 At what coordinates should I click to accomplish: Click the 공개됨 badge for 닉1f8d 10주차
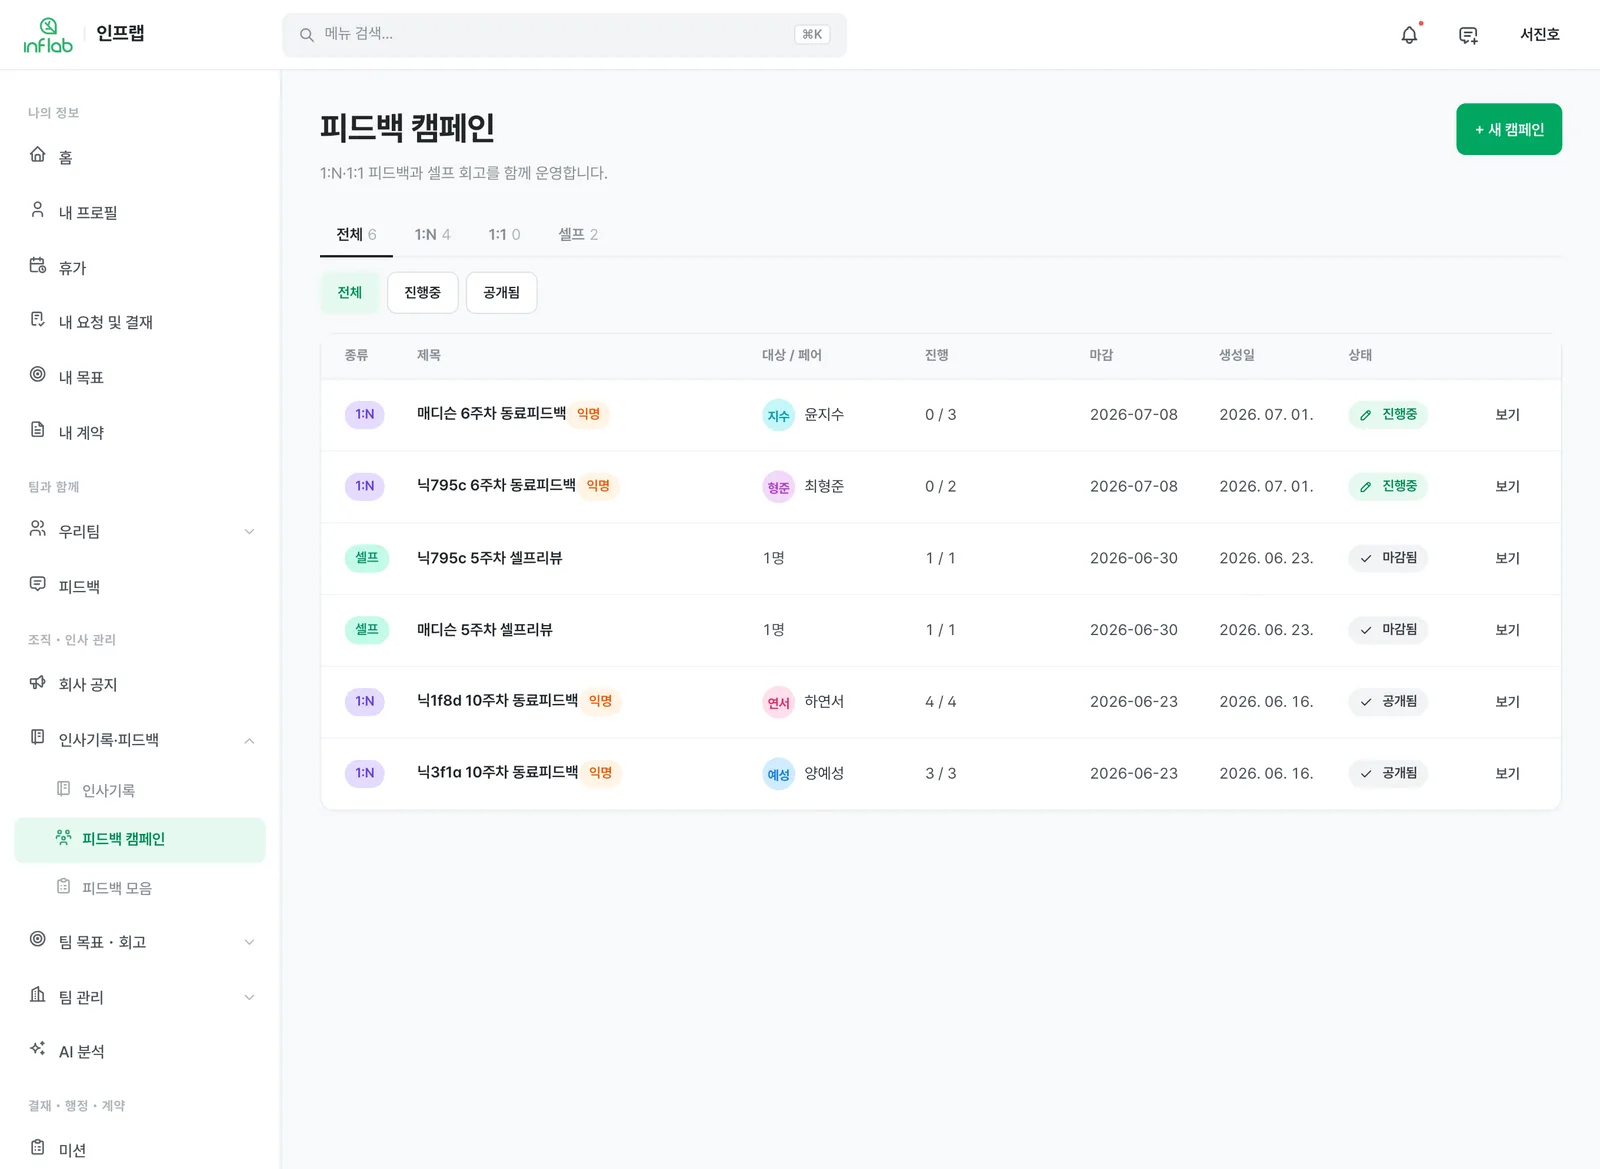pos(1388,702)
